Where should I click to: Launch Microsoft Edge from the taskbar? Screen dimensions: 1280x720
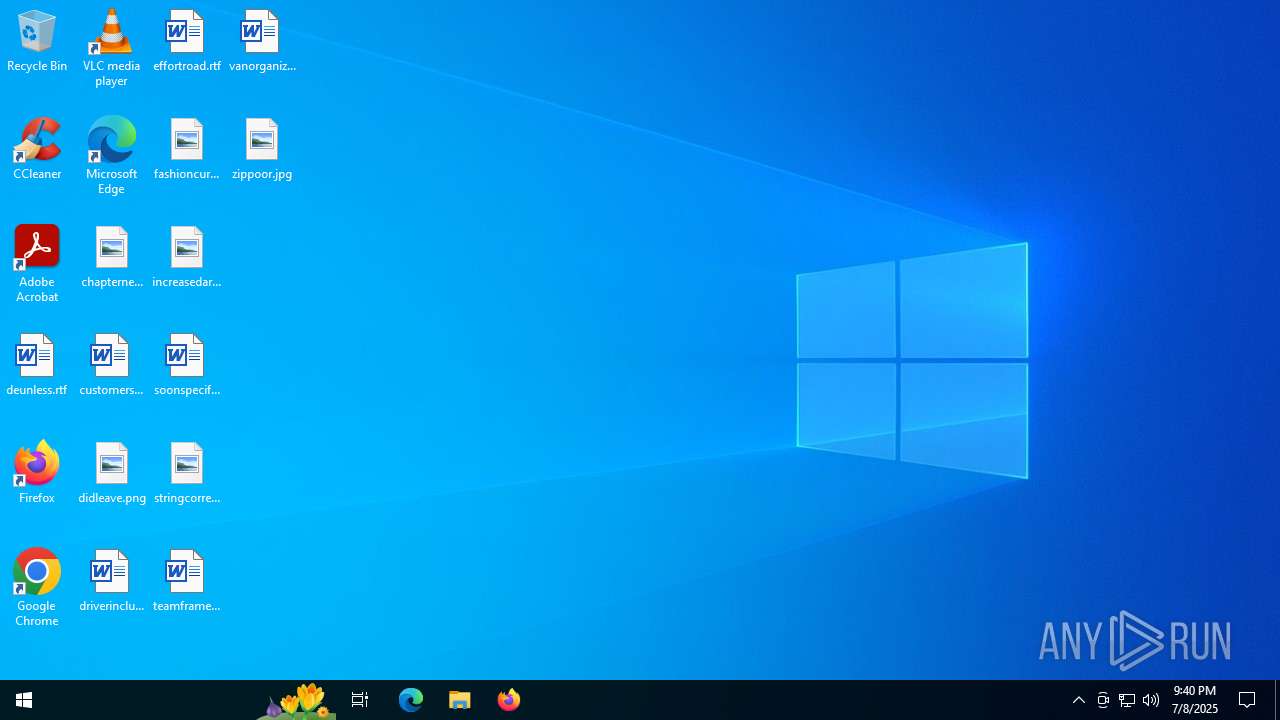point(411,700)
